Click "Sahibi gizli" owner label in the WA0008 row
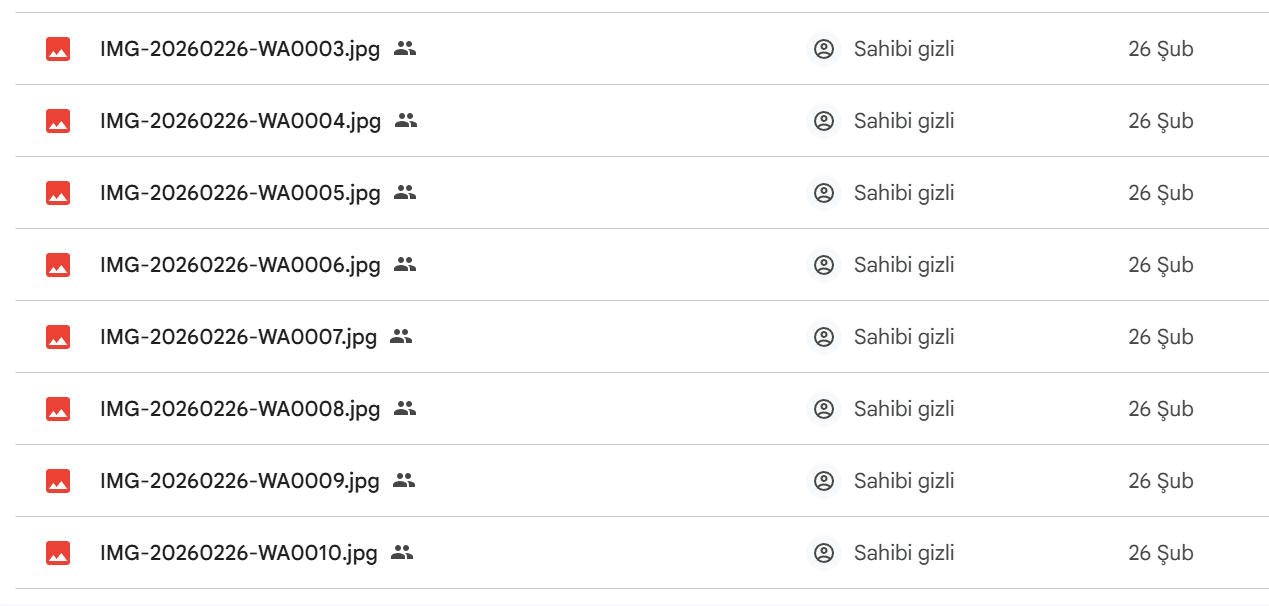 [x=904, y=409]
